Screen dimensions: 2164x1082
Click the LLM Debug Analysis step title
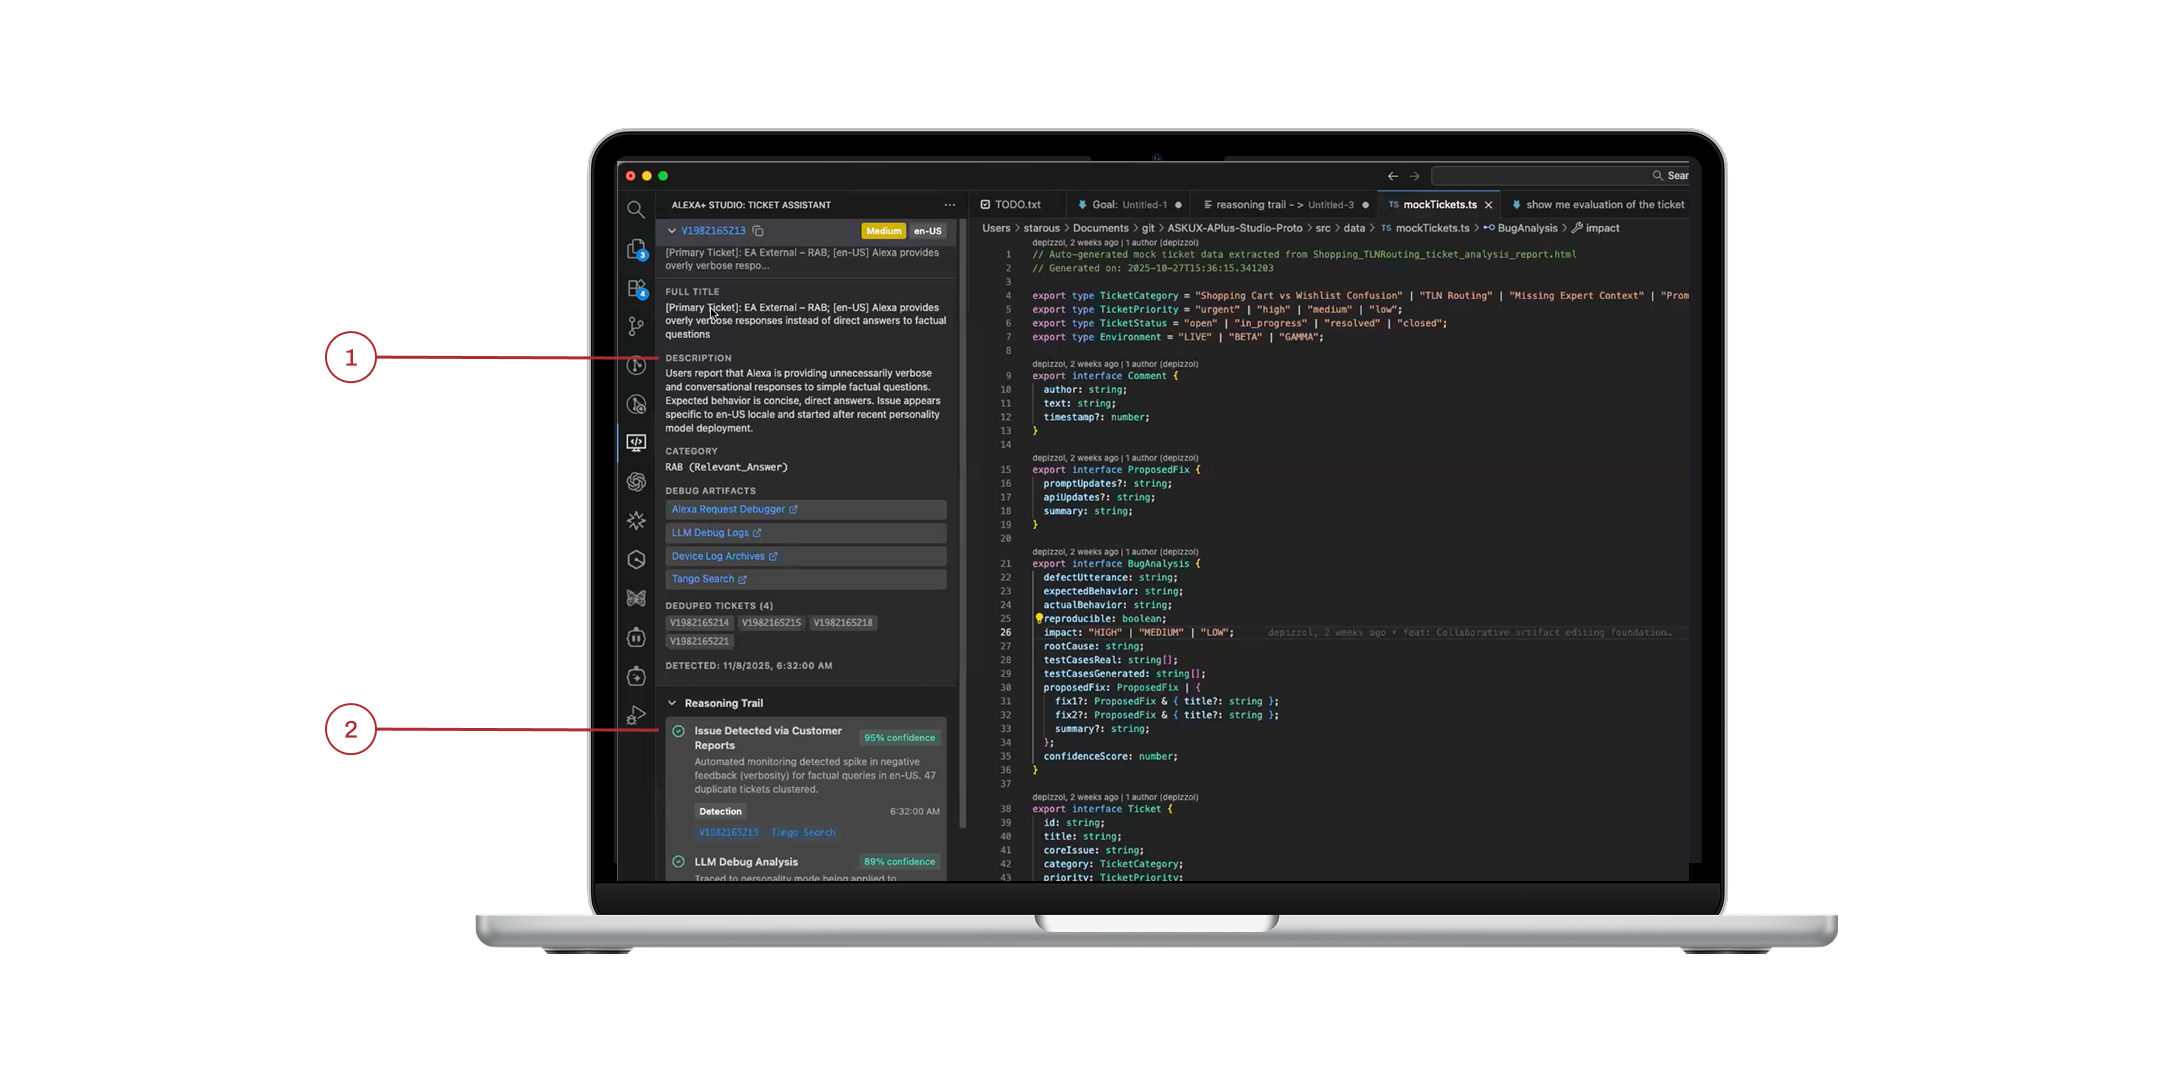click(x=746, y=862)
